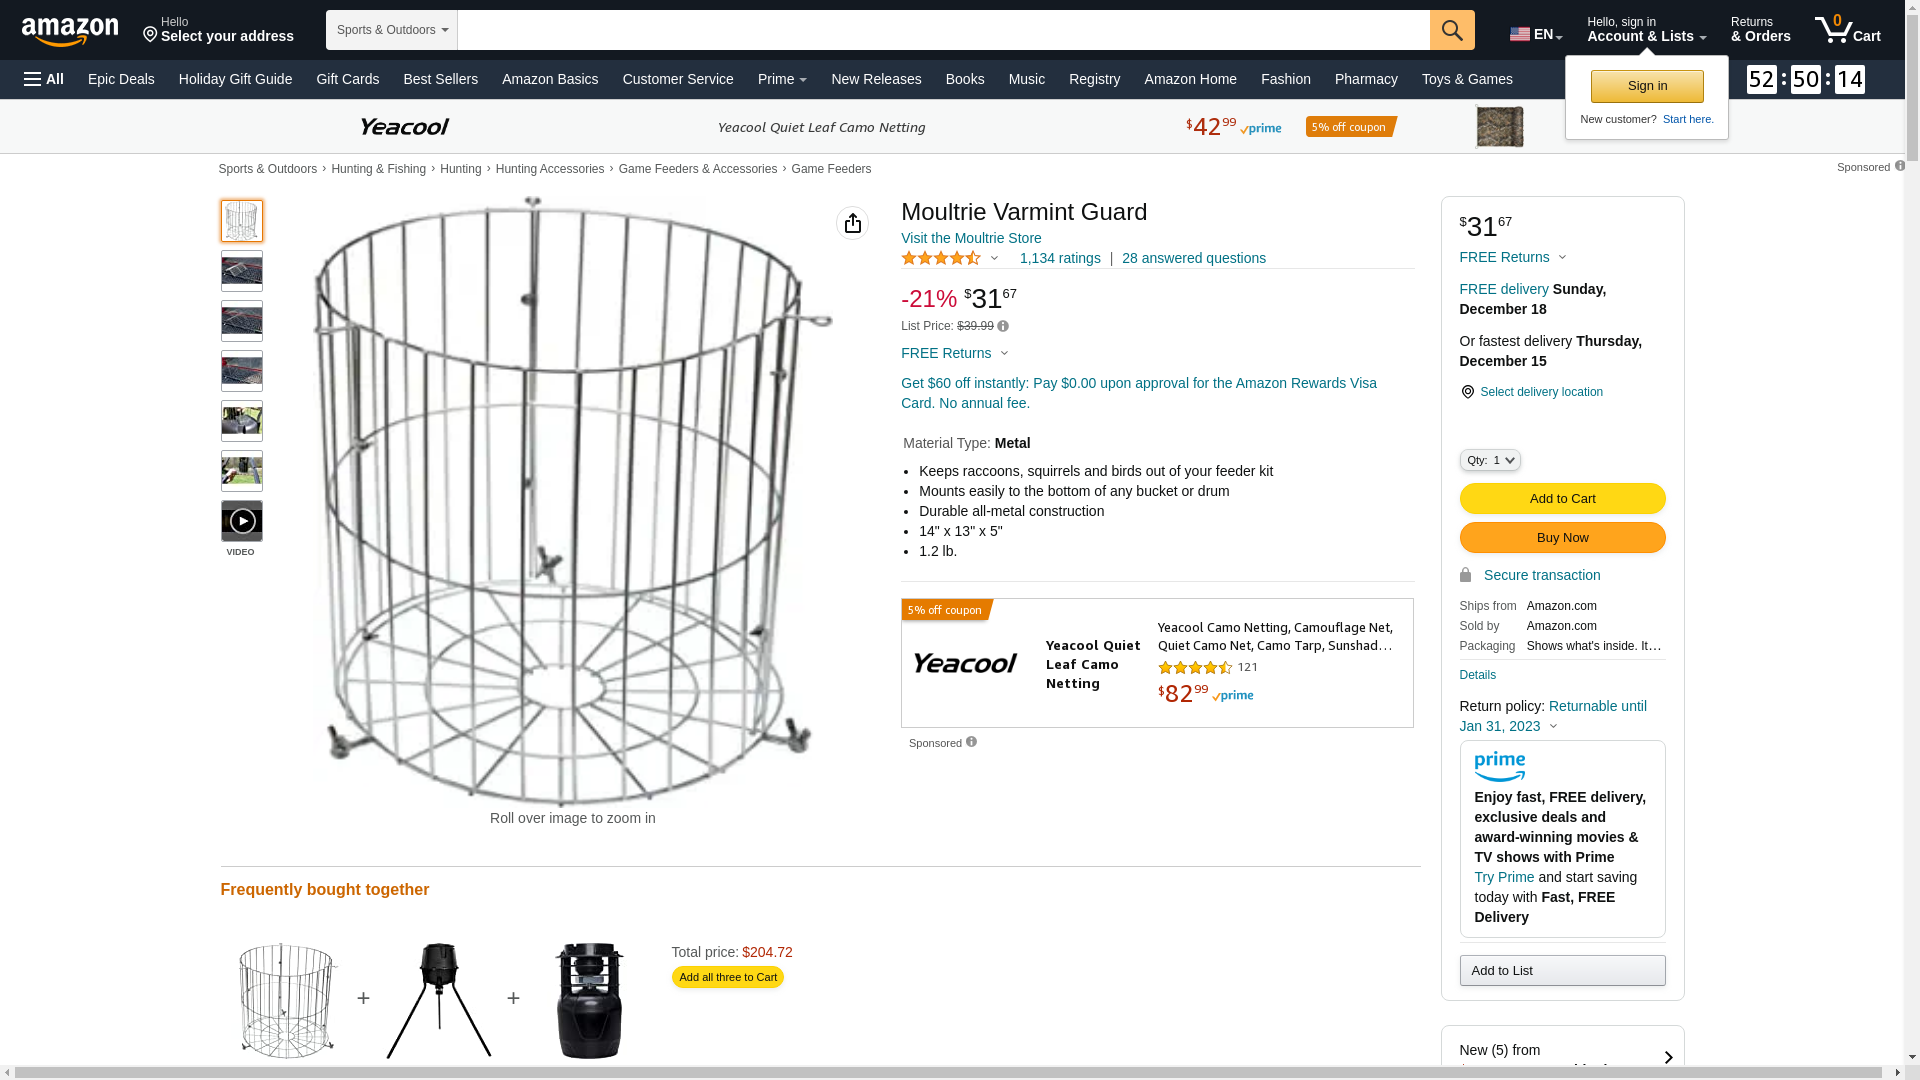Expand the Prime navigation menu
The height and width of the screenshot is (1080, 1920).
(782, 79)
